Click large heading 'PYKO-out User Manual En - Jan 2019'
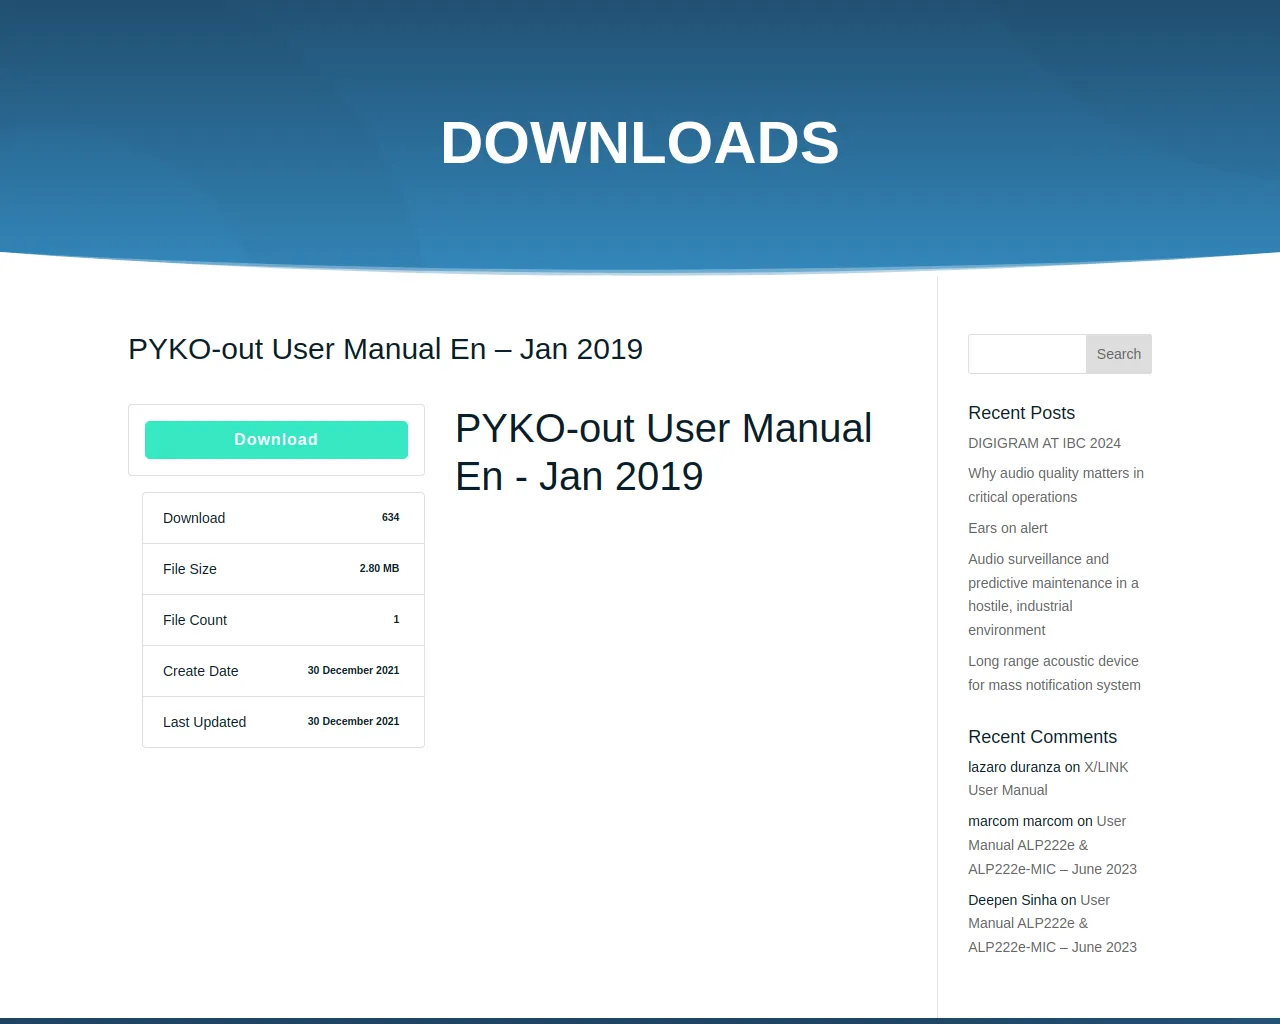 click(x=664, y=452)
